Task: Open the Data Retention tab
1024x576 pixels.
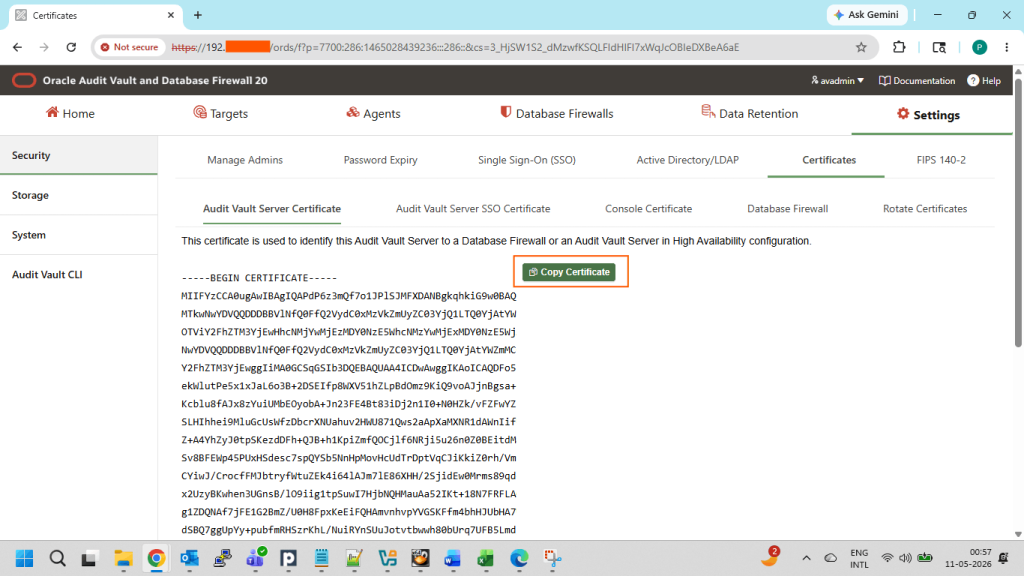Action: click(750, 114)
